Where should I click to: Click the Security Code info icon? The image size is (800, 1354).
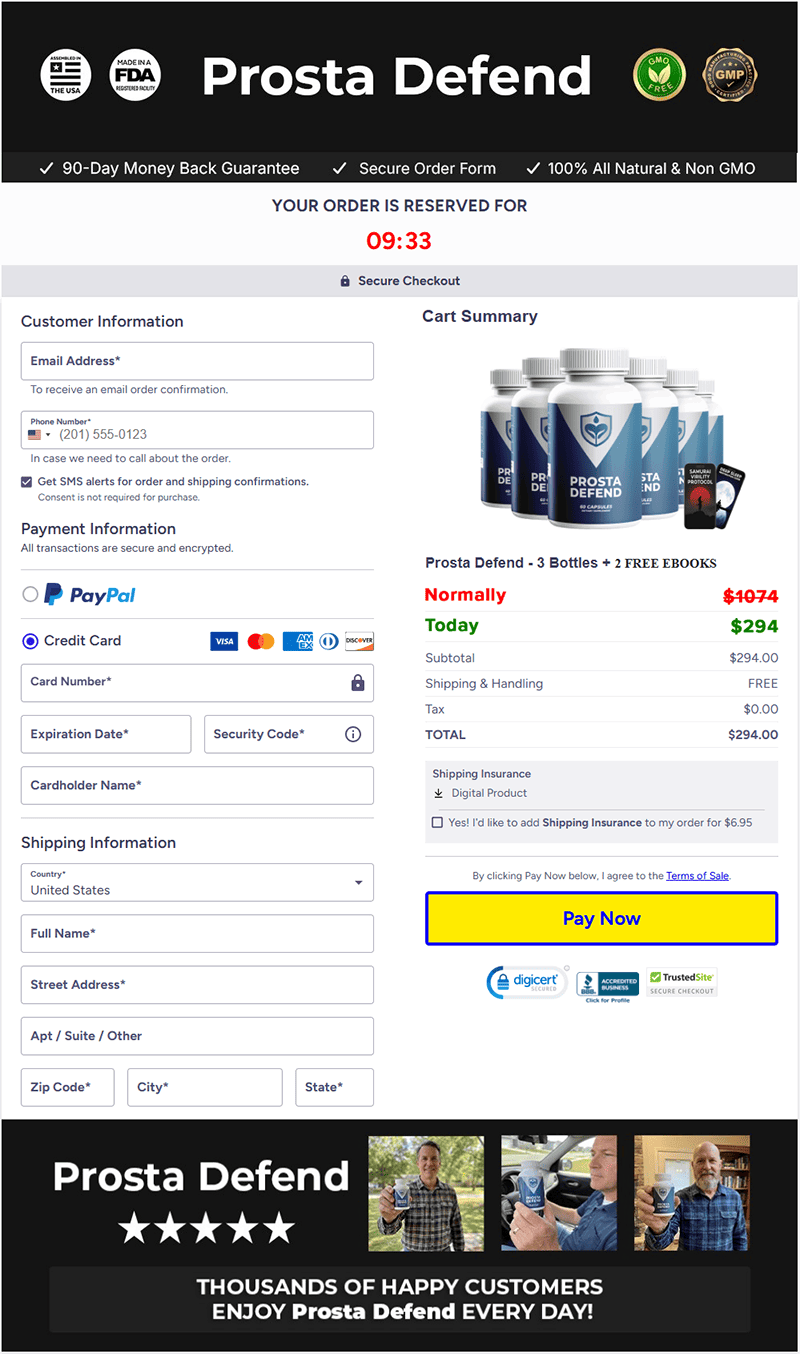pyautogui.click(x=353, y=734)
